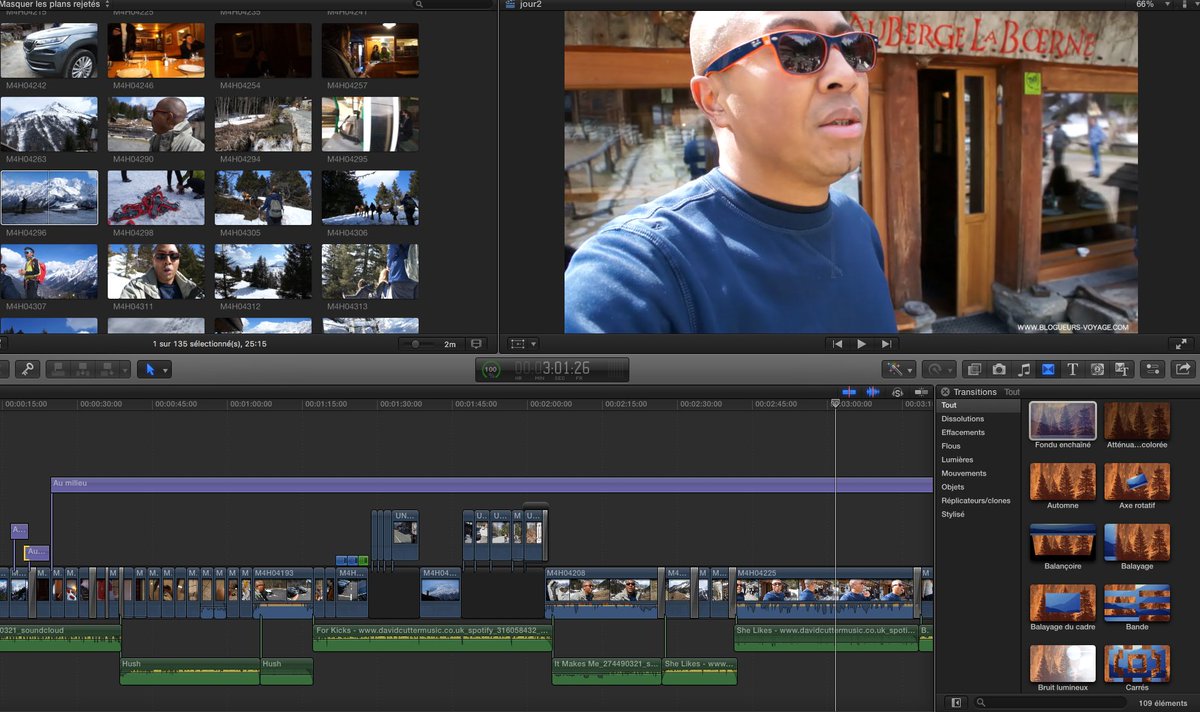Select the Réplicateurs/clones category
1200x712 pixels.
coord(978,500)
